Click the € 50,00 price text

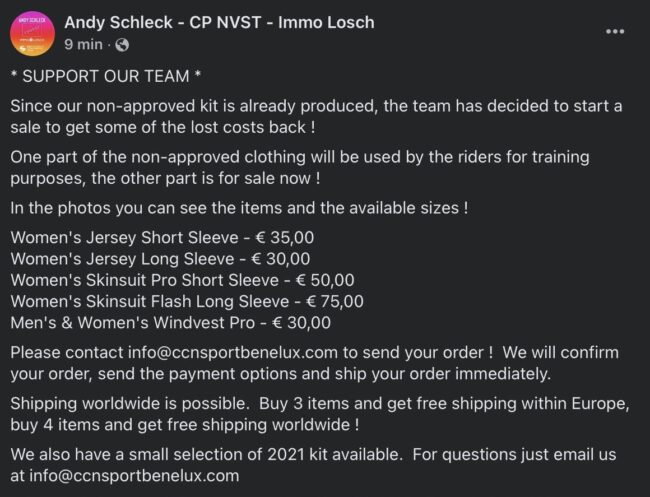point(325,280)
